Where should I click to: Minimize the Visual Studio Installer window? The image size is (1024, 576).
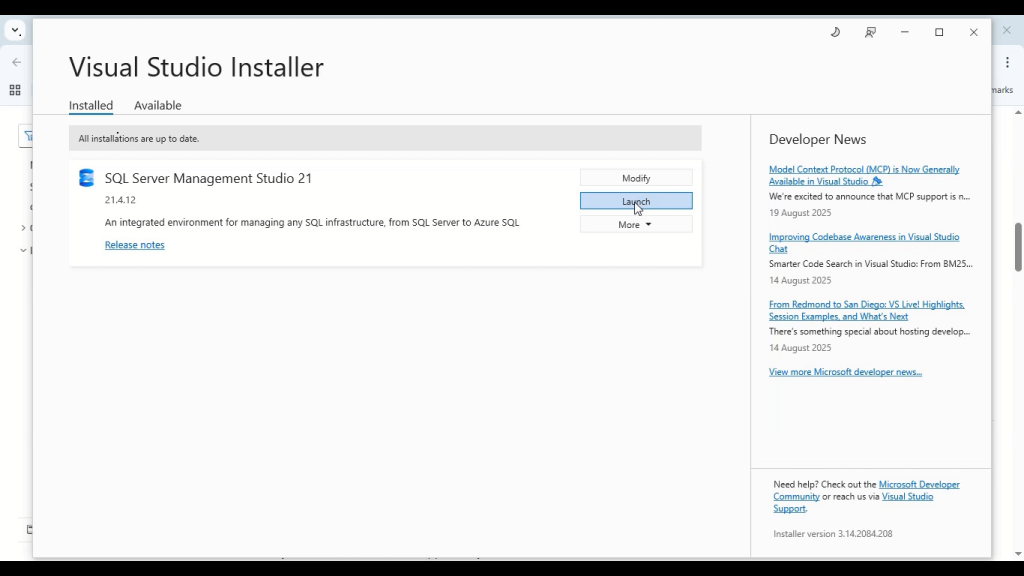pos(904,32)
